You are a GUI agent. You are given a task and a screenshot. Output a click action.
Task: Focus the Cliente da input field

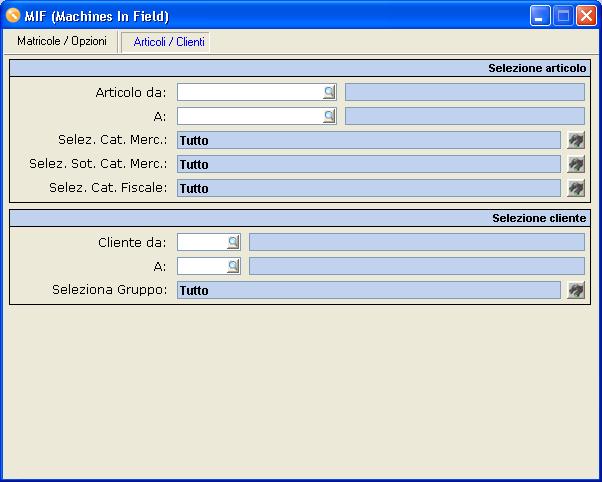coord(201,242)
